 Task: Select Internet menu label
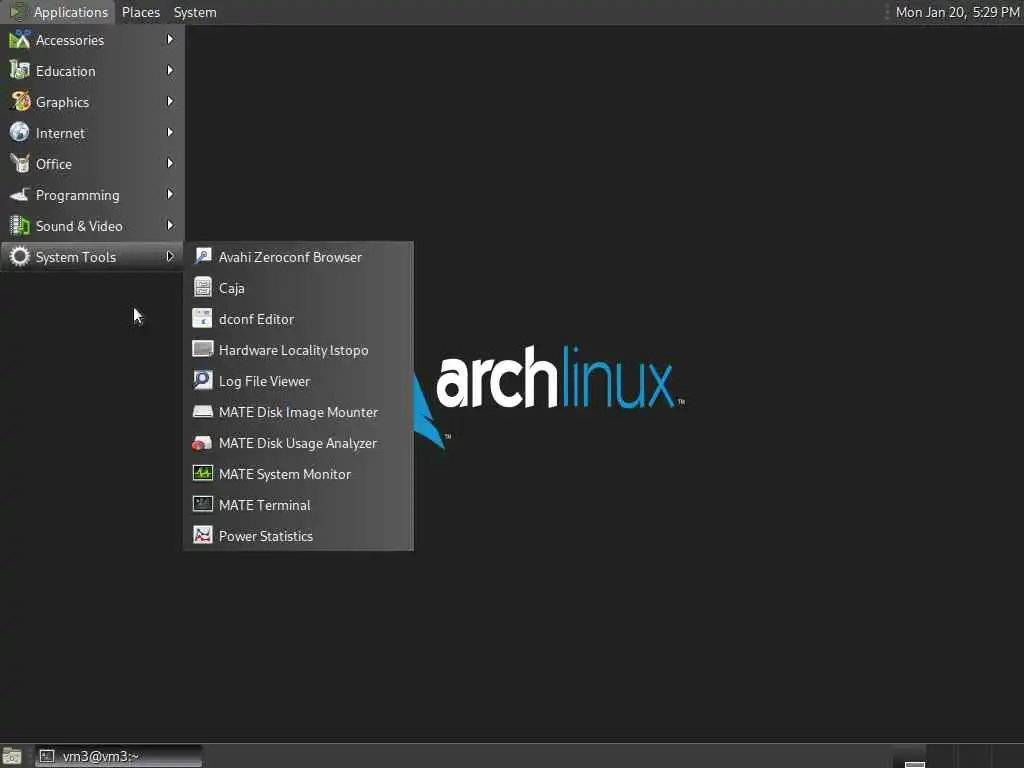coord(60,133)
